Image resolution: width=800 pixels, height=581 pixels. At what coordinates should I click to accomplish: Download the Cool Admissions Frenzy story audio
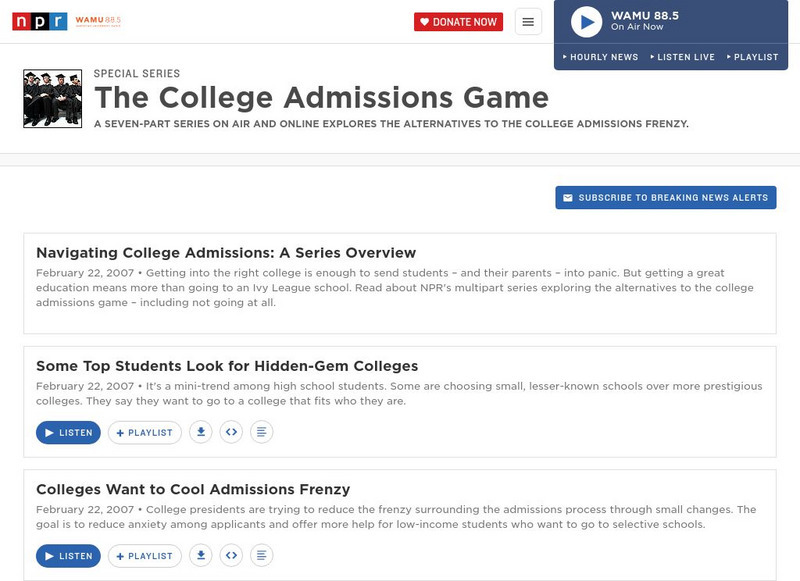(x=201, y=556)
